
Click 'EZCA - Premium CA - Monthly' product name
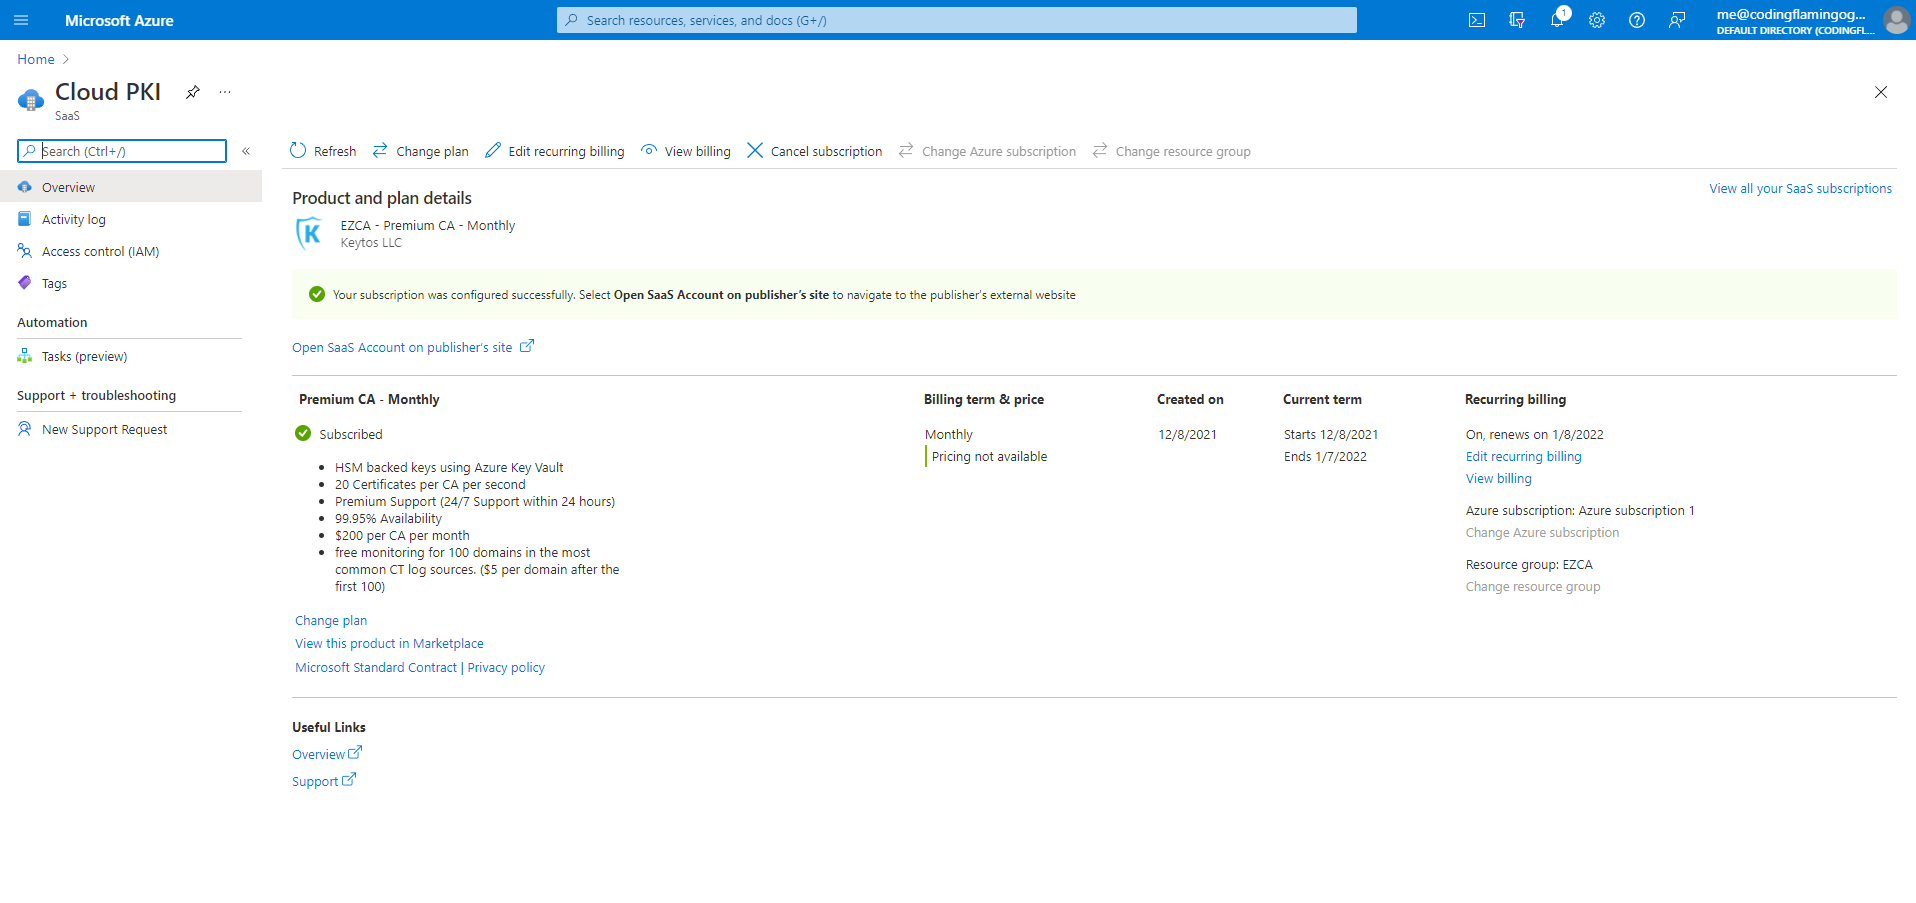point(428,225)
